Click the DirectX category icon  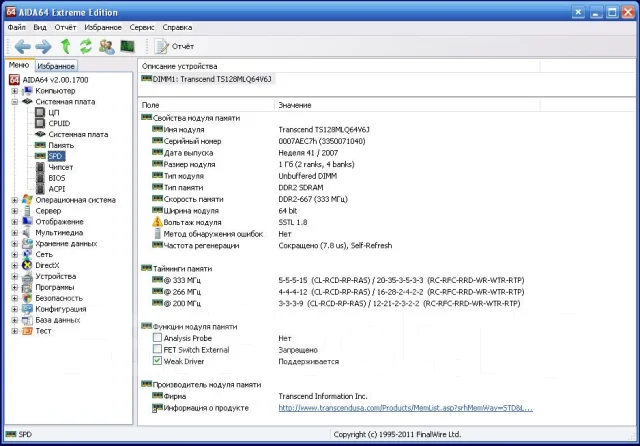point(27,265)
